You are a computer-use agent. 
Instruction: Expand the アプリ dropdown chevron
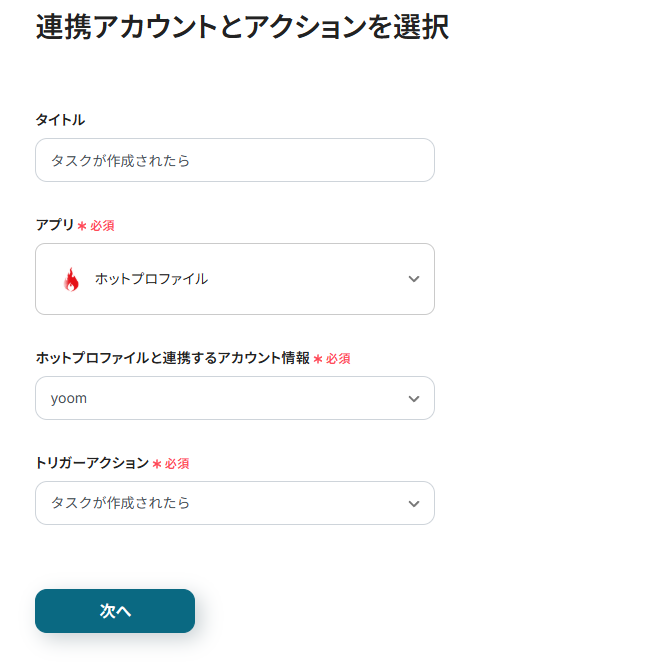pos(414,279)
